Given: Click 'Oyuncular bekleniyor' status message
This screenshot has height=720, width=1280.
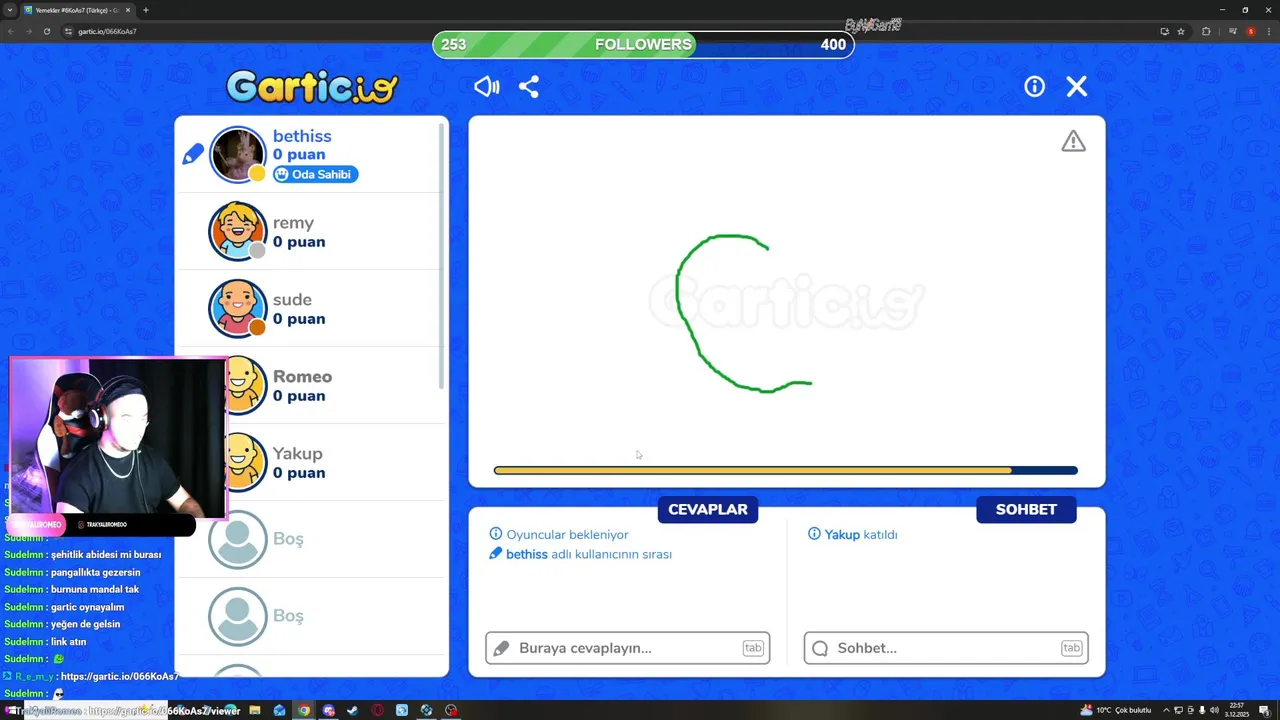Looking at the screenshot, I should 559,535.
